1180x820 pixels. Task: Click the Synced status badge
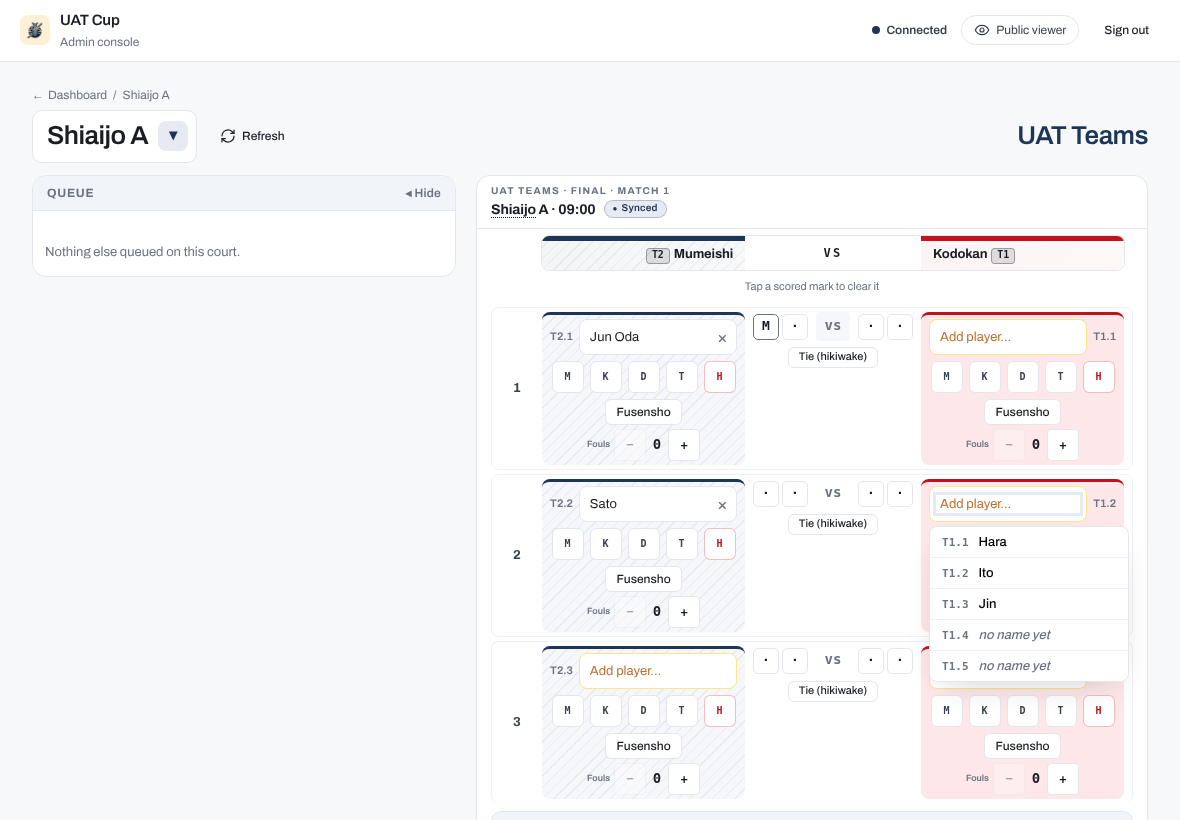point(635,208)
